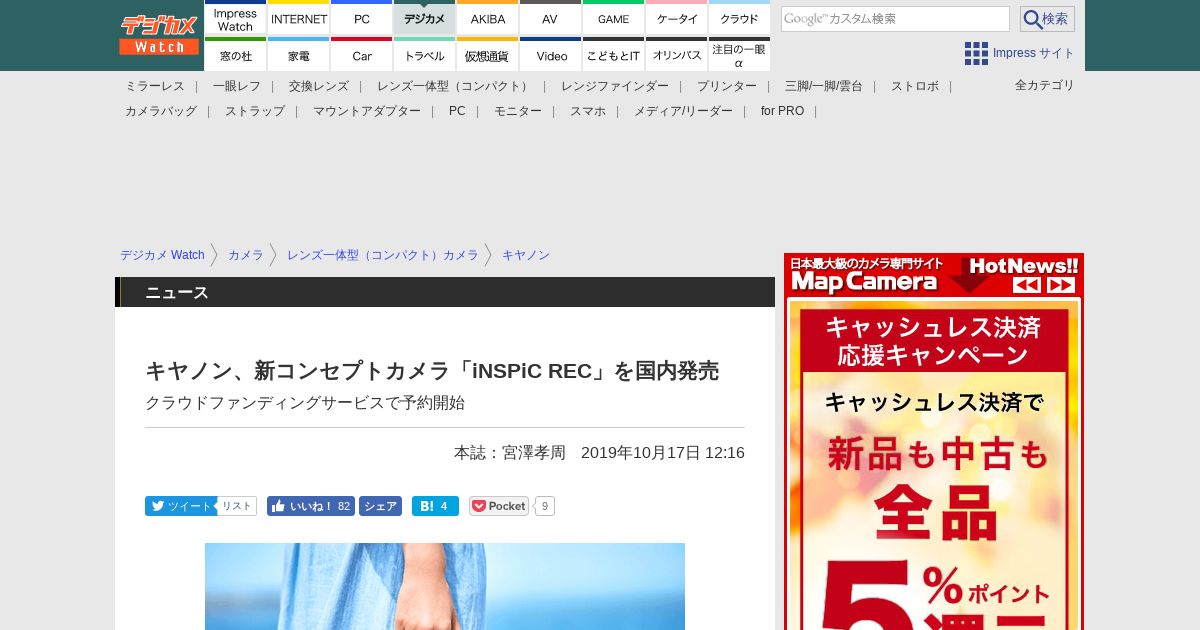Open the 全カテゴリ link

(1045, 85)
